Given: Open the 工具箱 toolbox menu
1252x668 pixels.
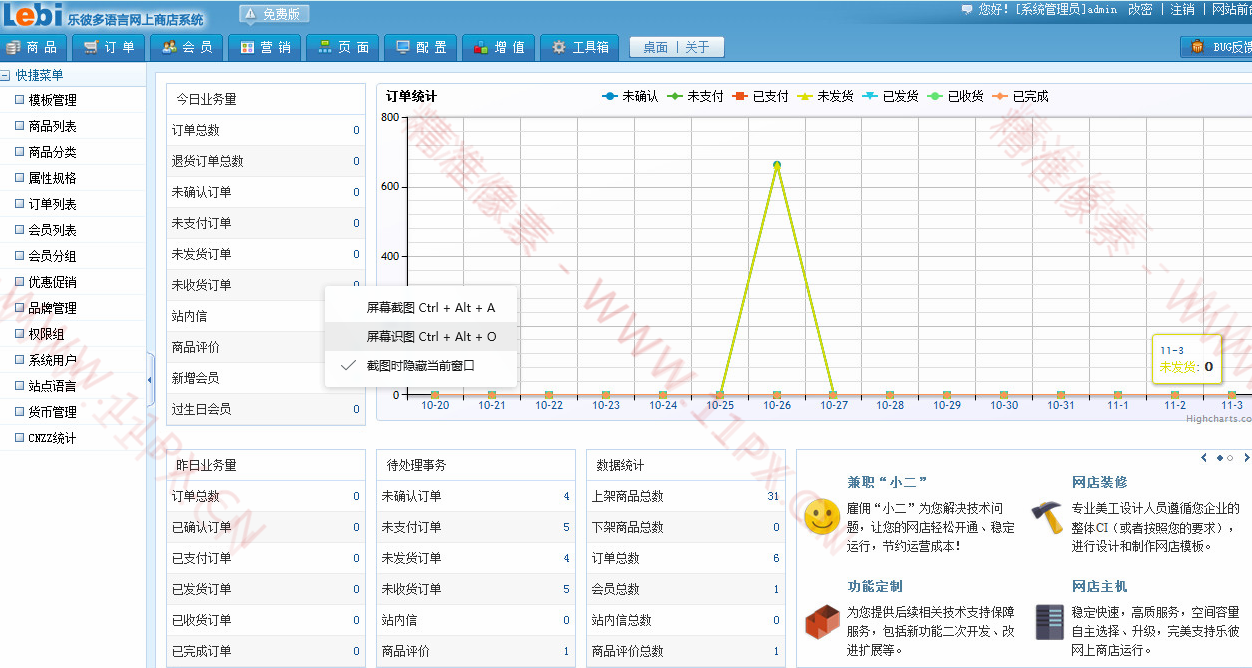Looking at the screenshot, I should point(579,47).
